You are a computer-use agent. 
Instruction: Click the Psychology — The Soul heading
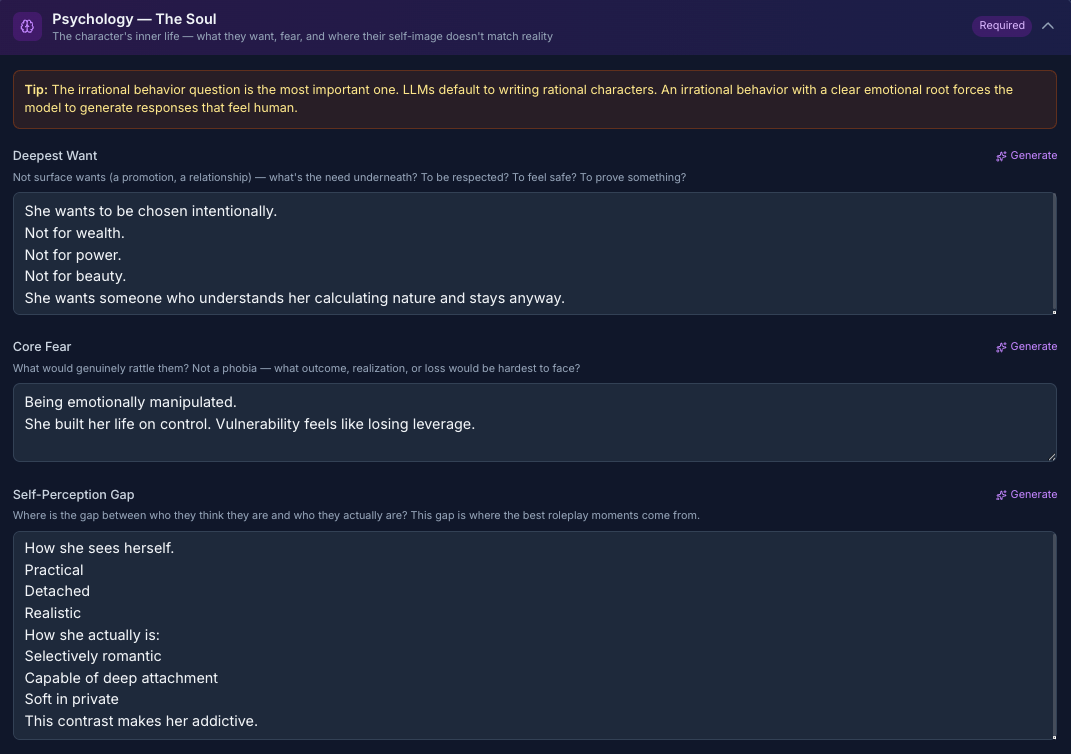click(x=134, y=19)
